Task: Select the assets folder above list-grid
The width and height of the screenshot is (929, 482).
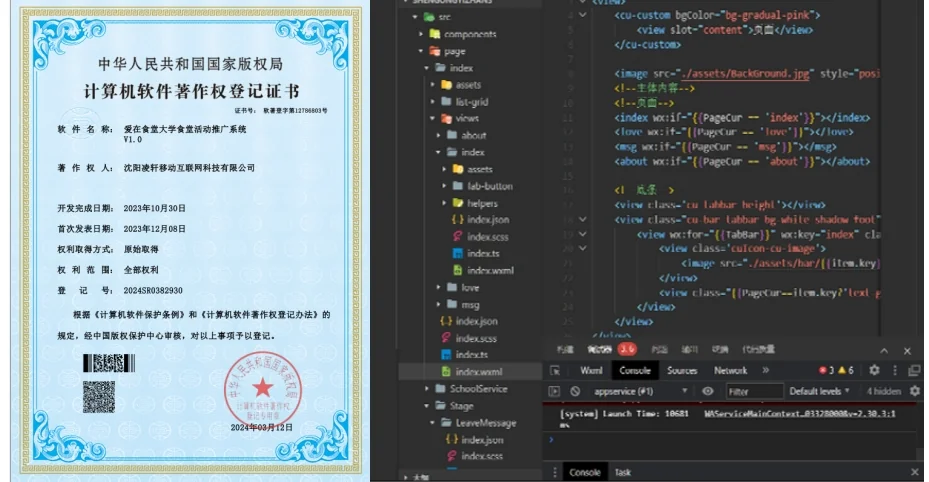Action: pos(468,85)
